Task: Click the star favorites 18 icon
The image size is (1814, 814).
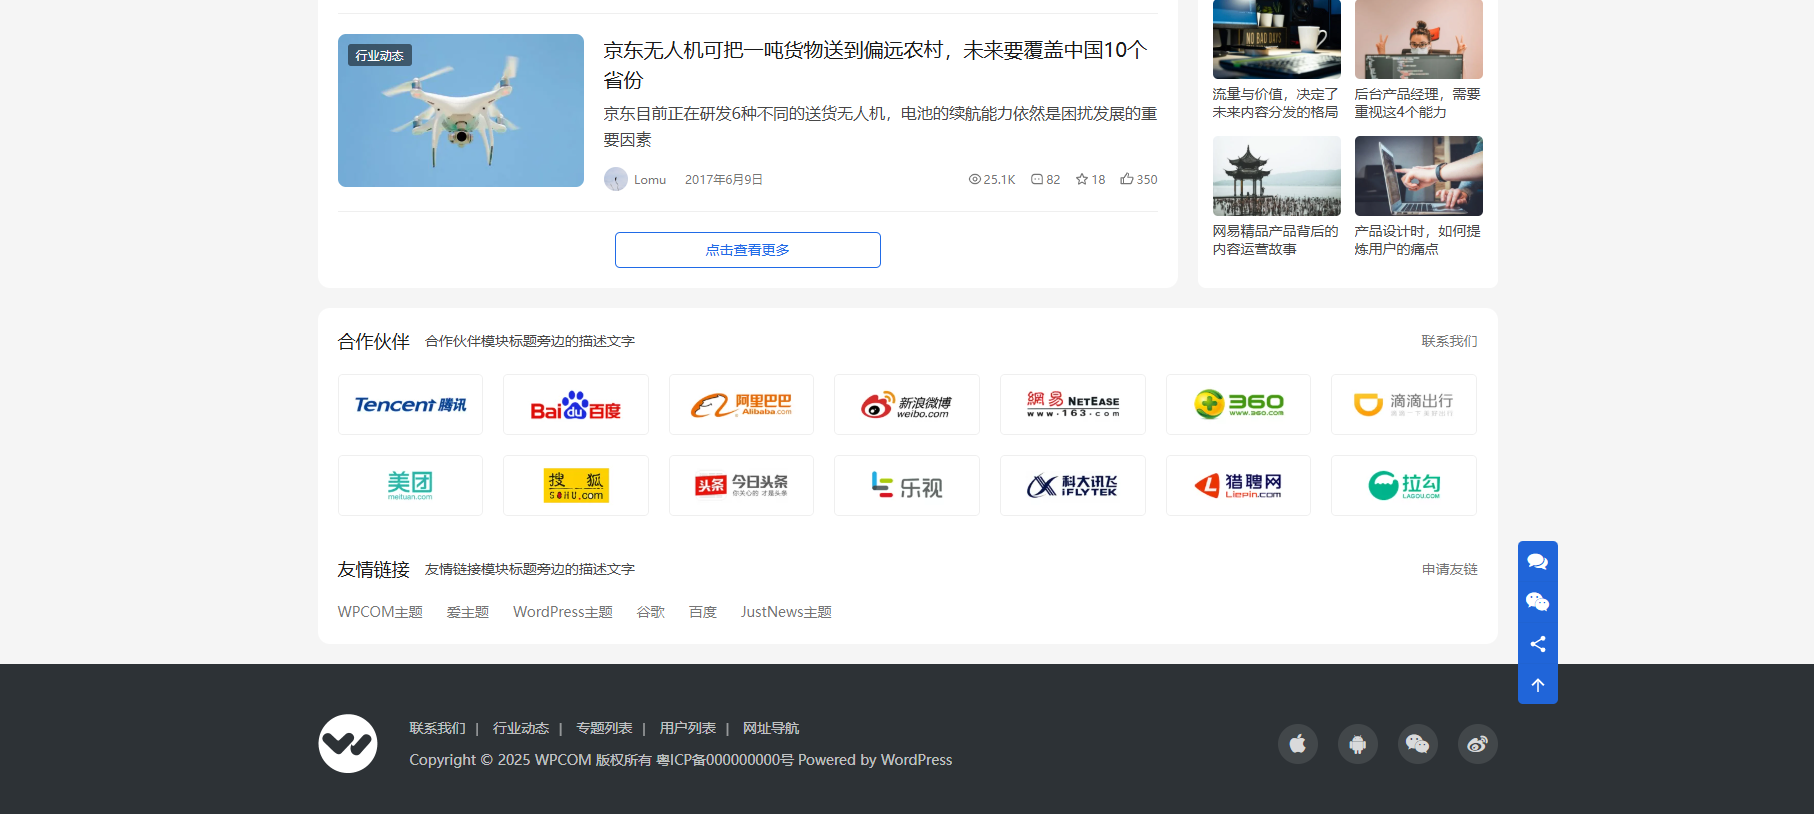Action: [1081, 179]
